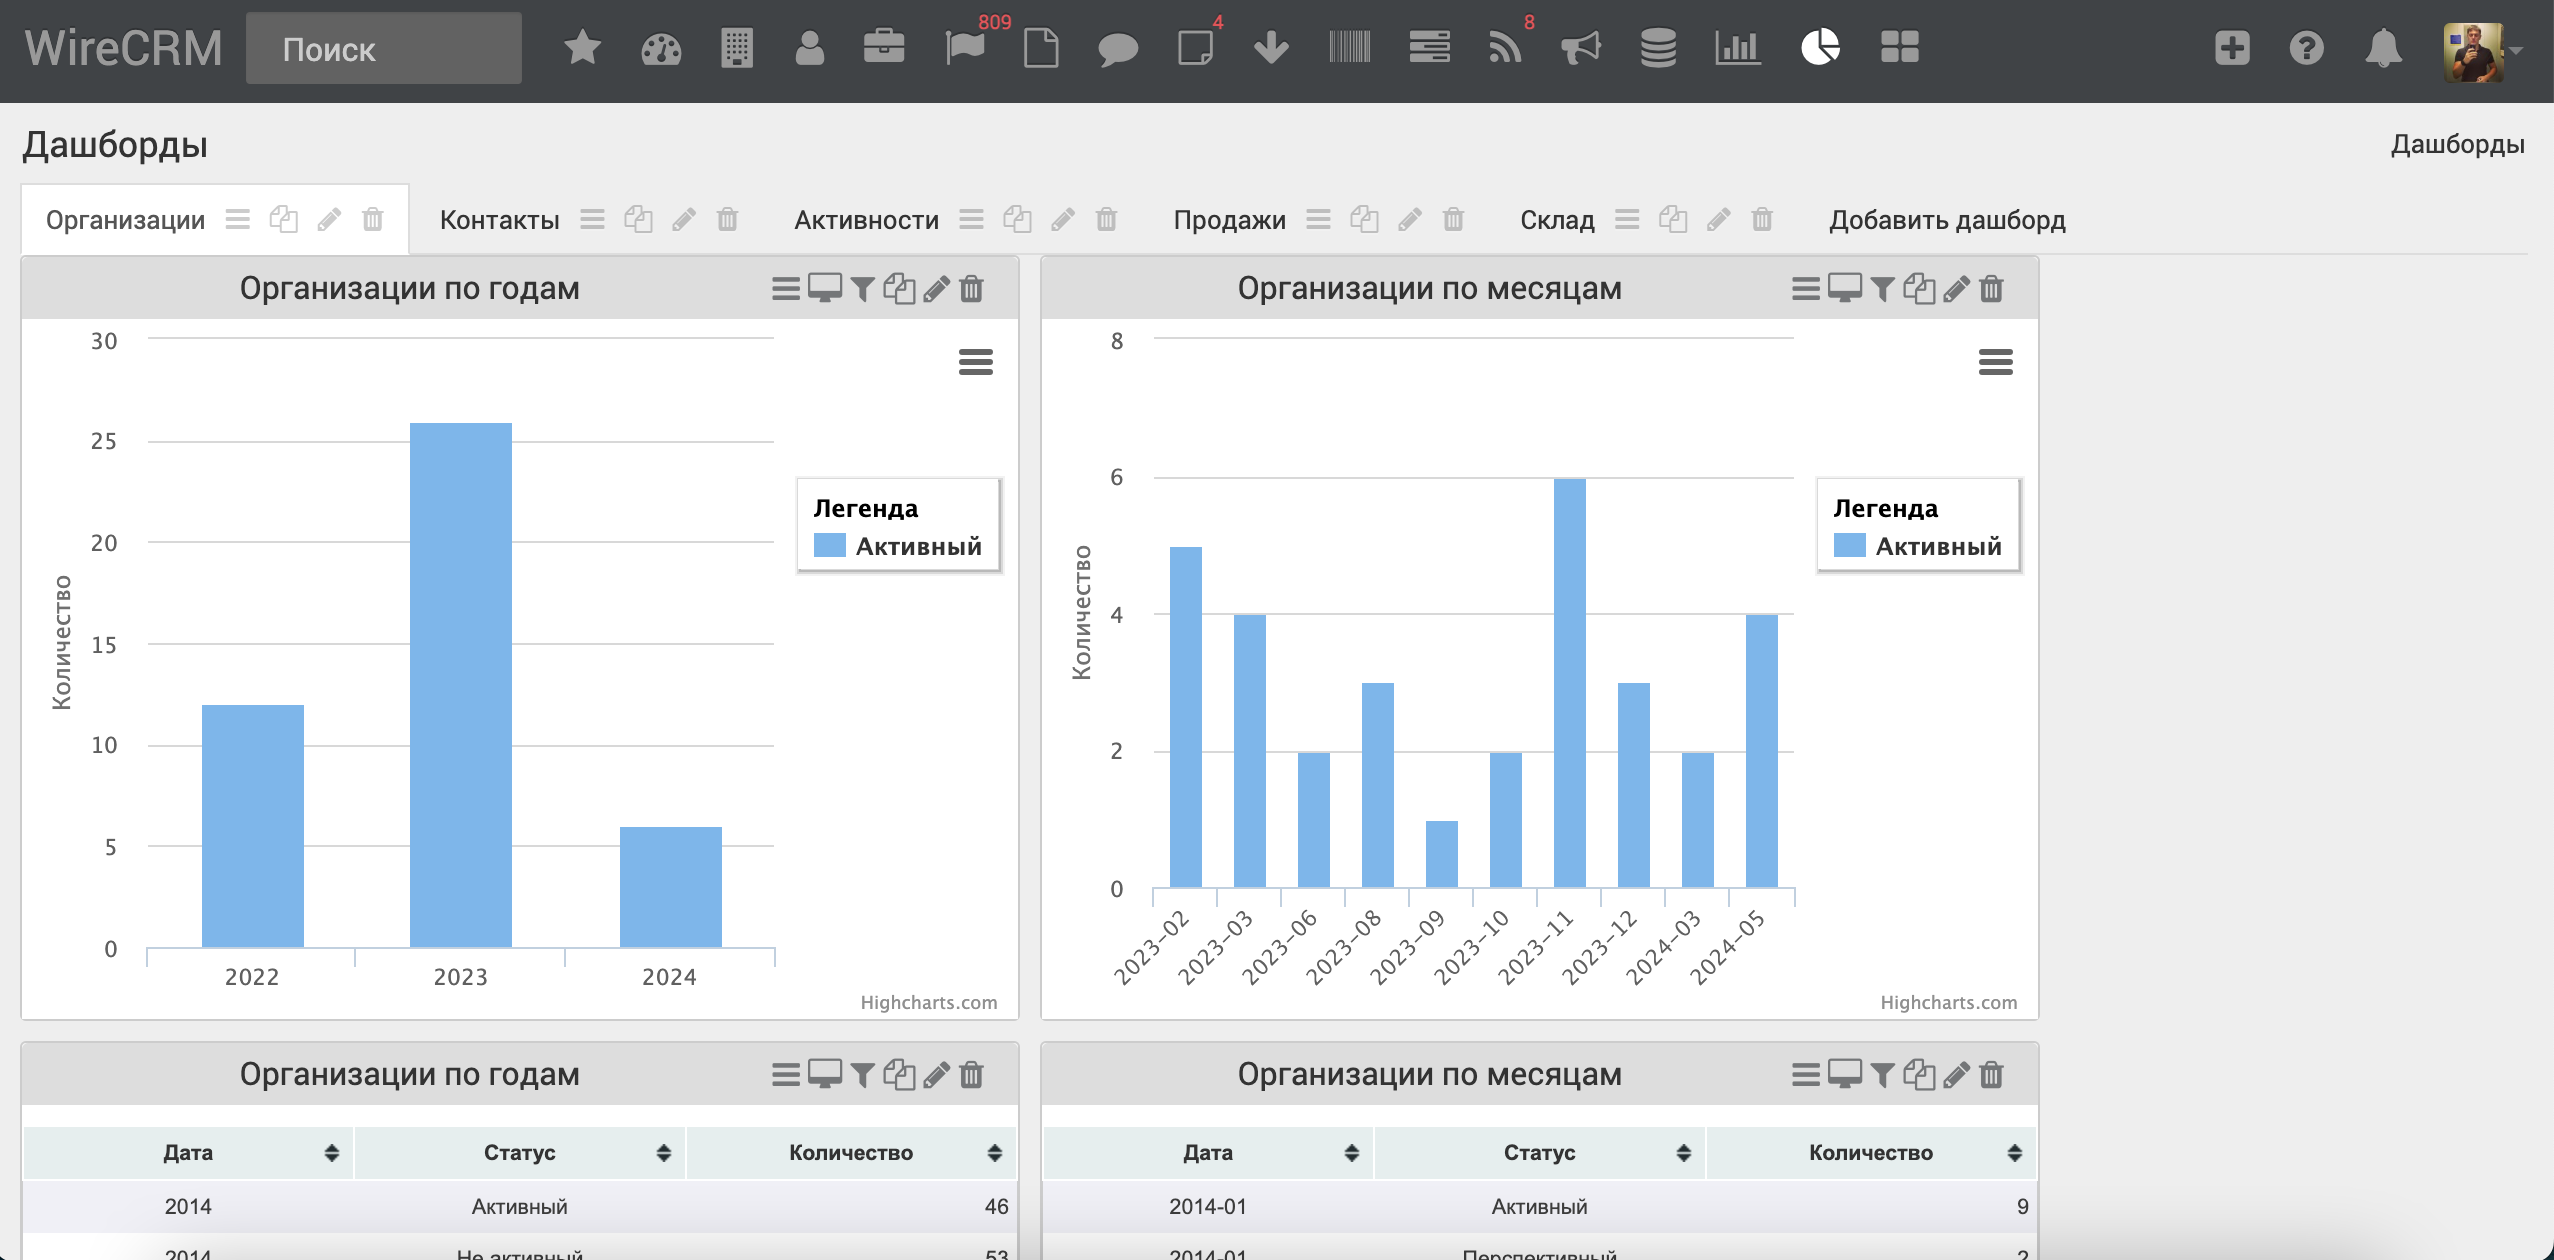This screenshot has width=2554, height=1260.
Task: Open filter on Организации по месяцам table widget
Action: click(1882, 1075)
